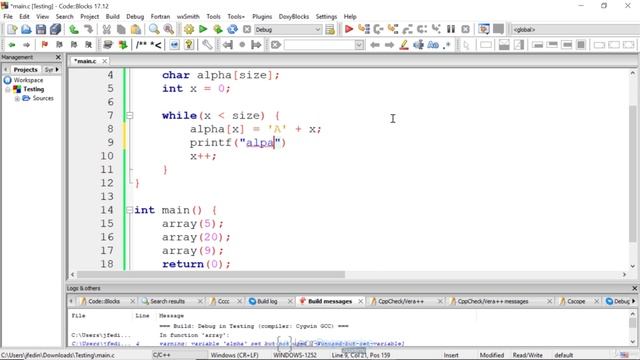
Task: Click the highlight pencil icon
Action: tap(404, 44)
